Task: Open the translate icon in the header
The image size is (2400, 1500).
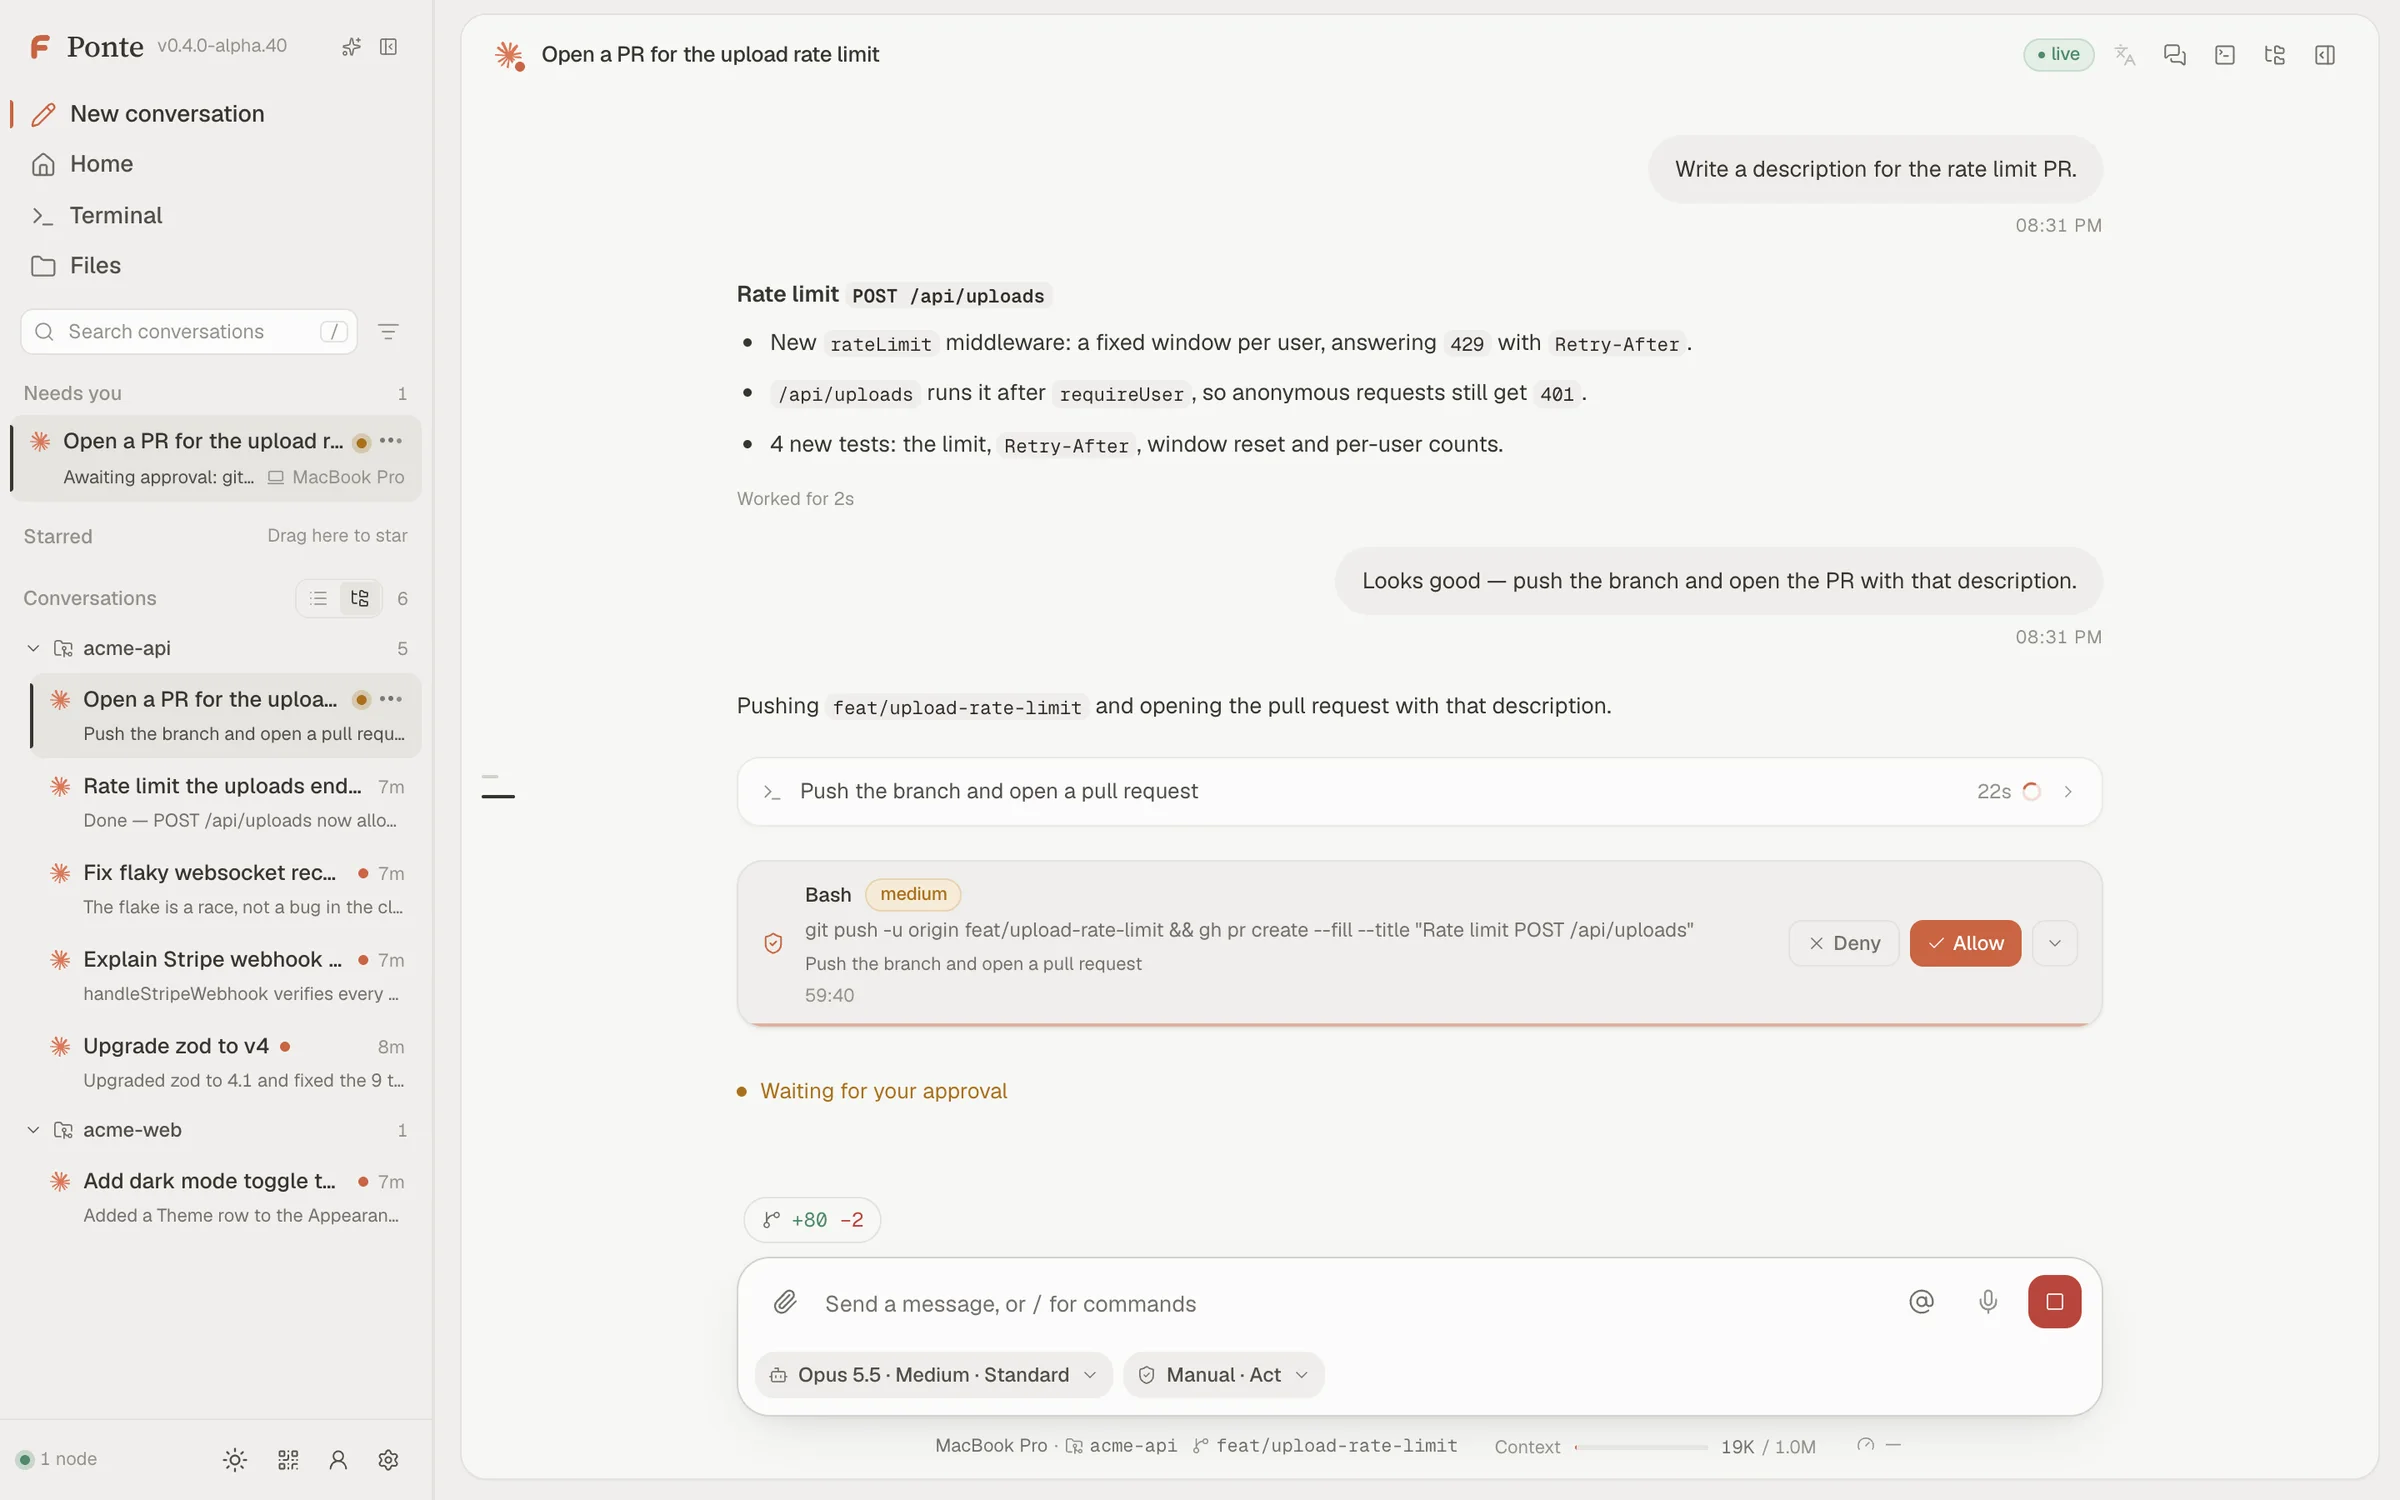Action: [x=2125, y=55]
